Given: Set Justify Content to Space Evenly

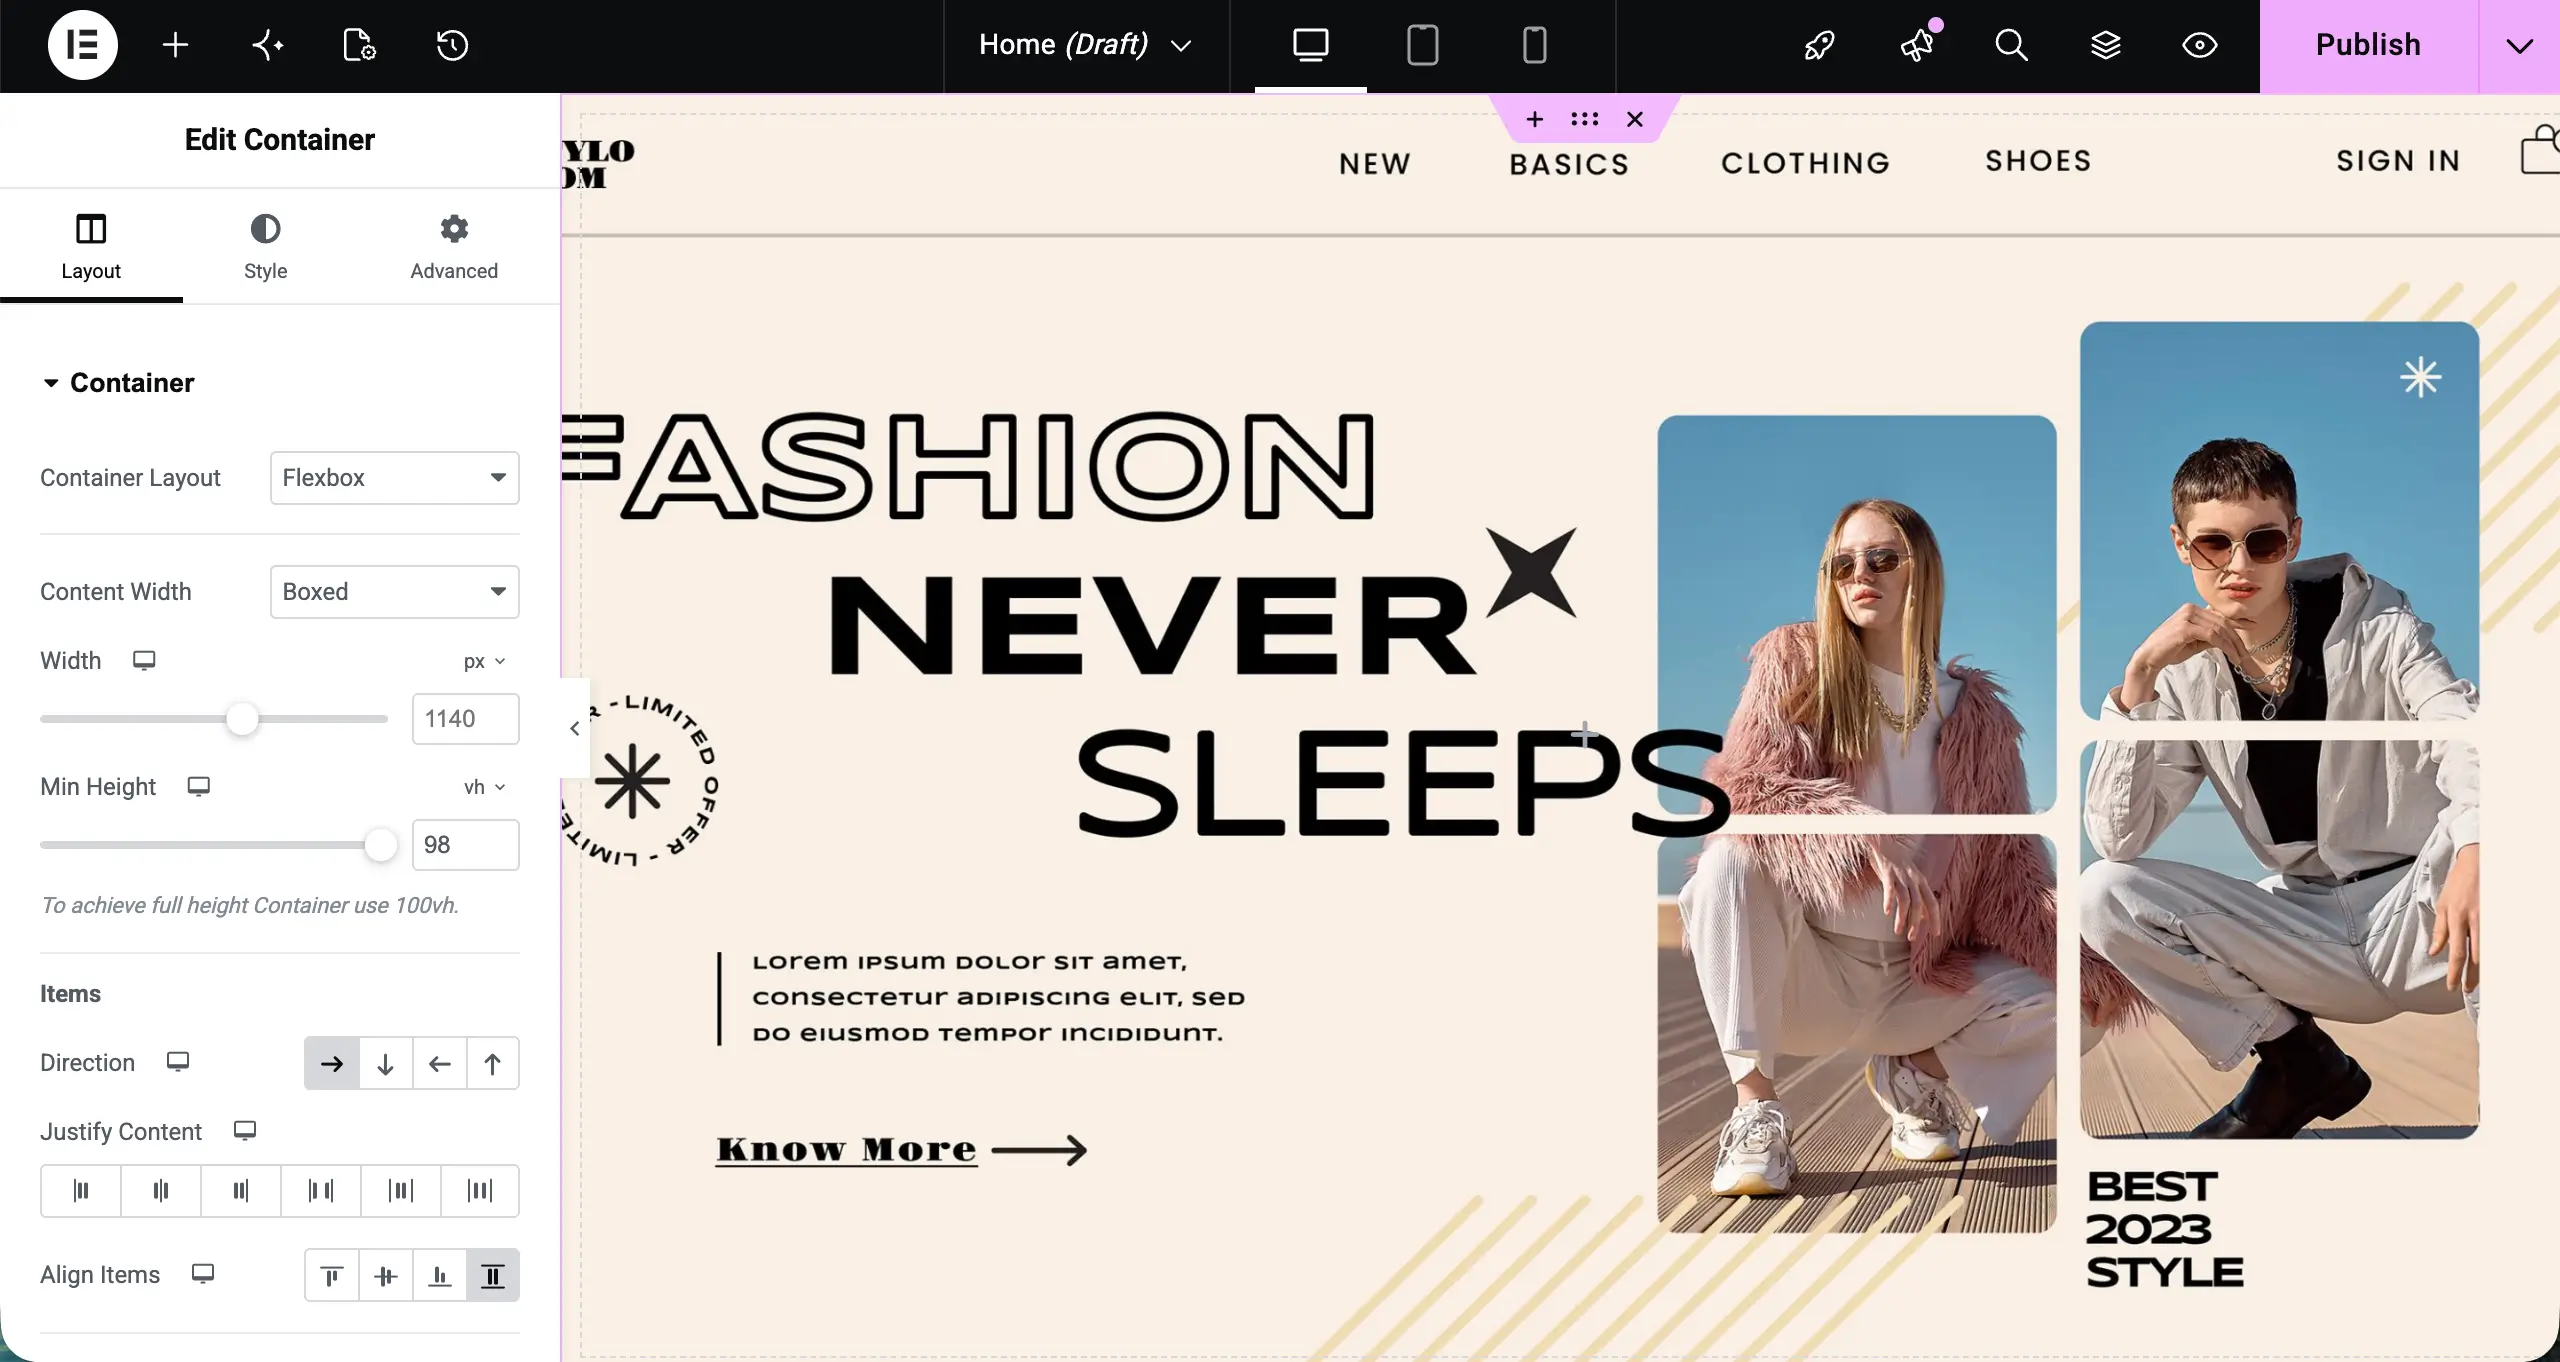Looking at the screenshot, I should tap(480, 1190).
